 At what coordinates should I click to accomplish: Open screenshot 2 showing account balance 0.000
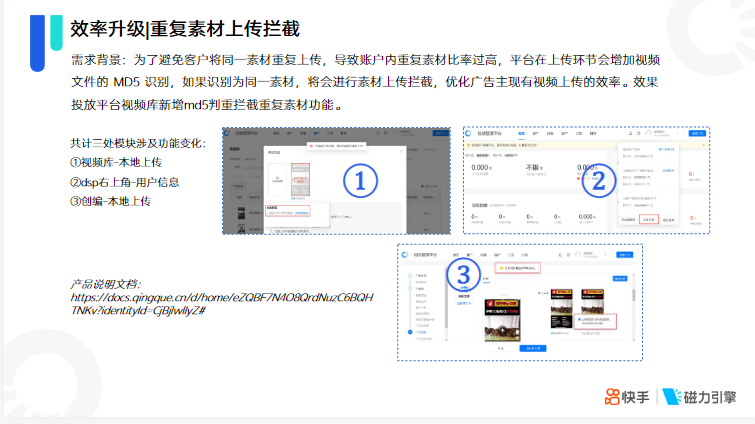point(586,180)
